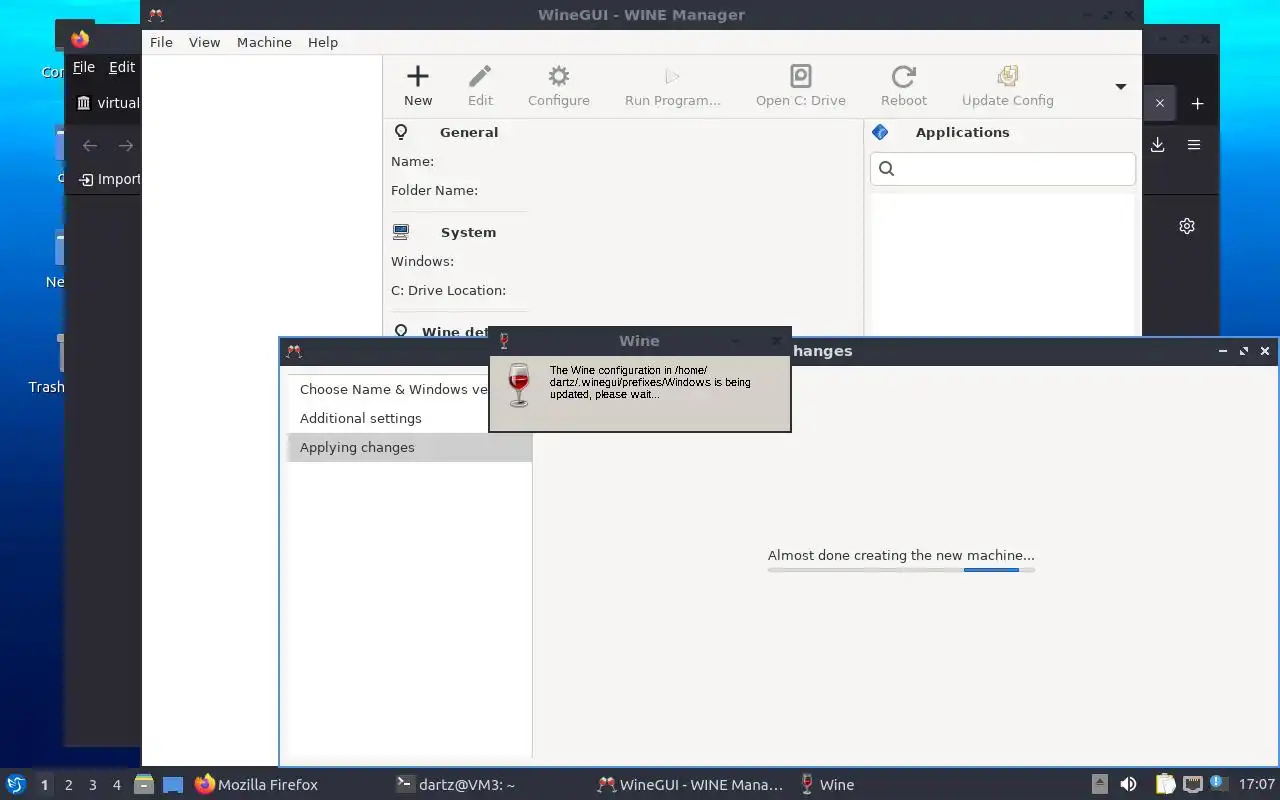Open Help menu in WineGUI

click(x=323, y=42)
